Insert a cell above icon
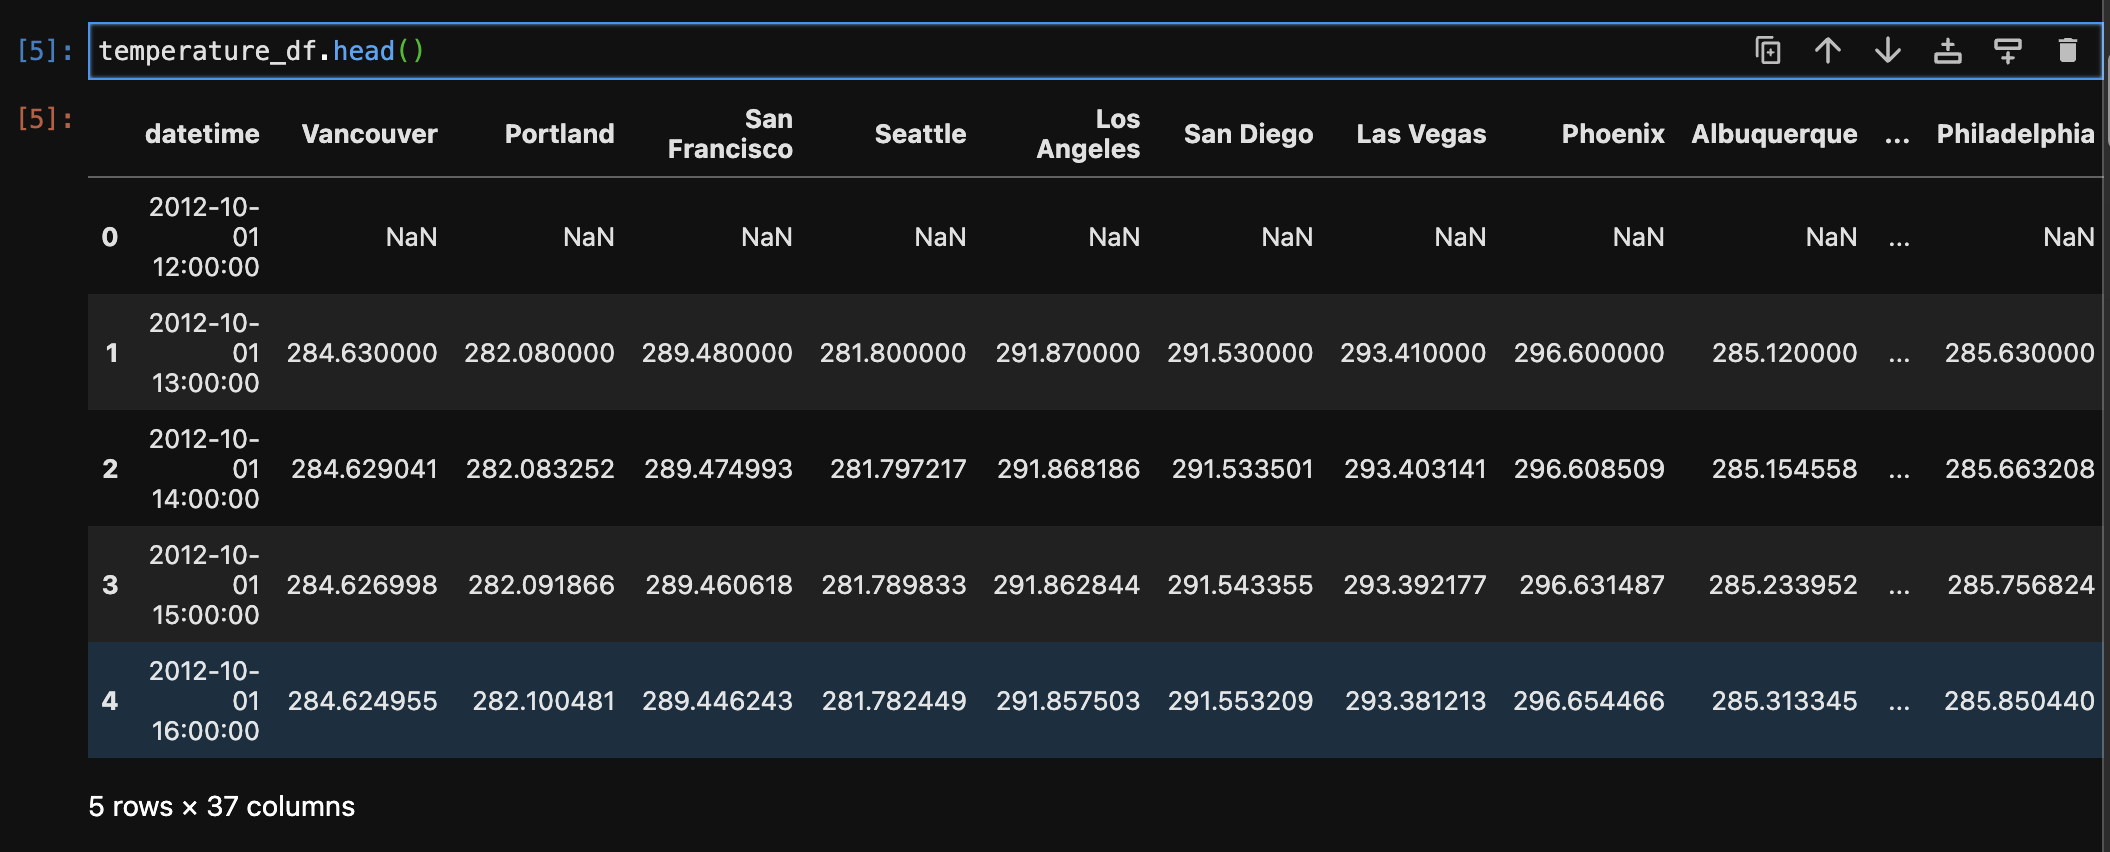Image resolution: width=2110 pixels, height=852 pixels. click(x=1948, y=50)
